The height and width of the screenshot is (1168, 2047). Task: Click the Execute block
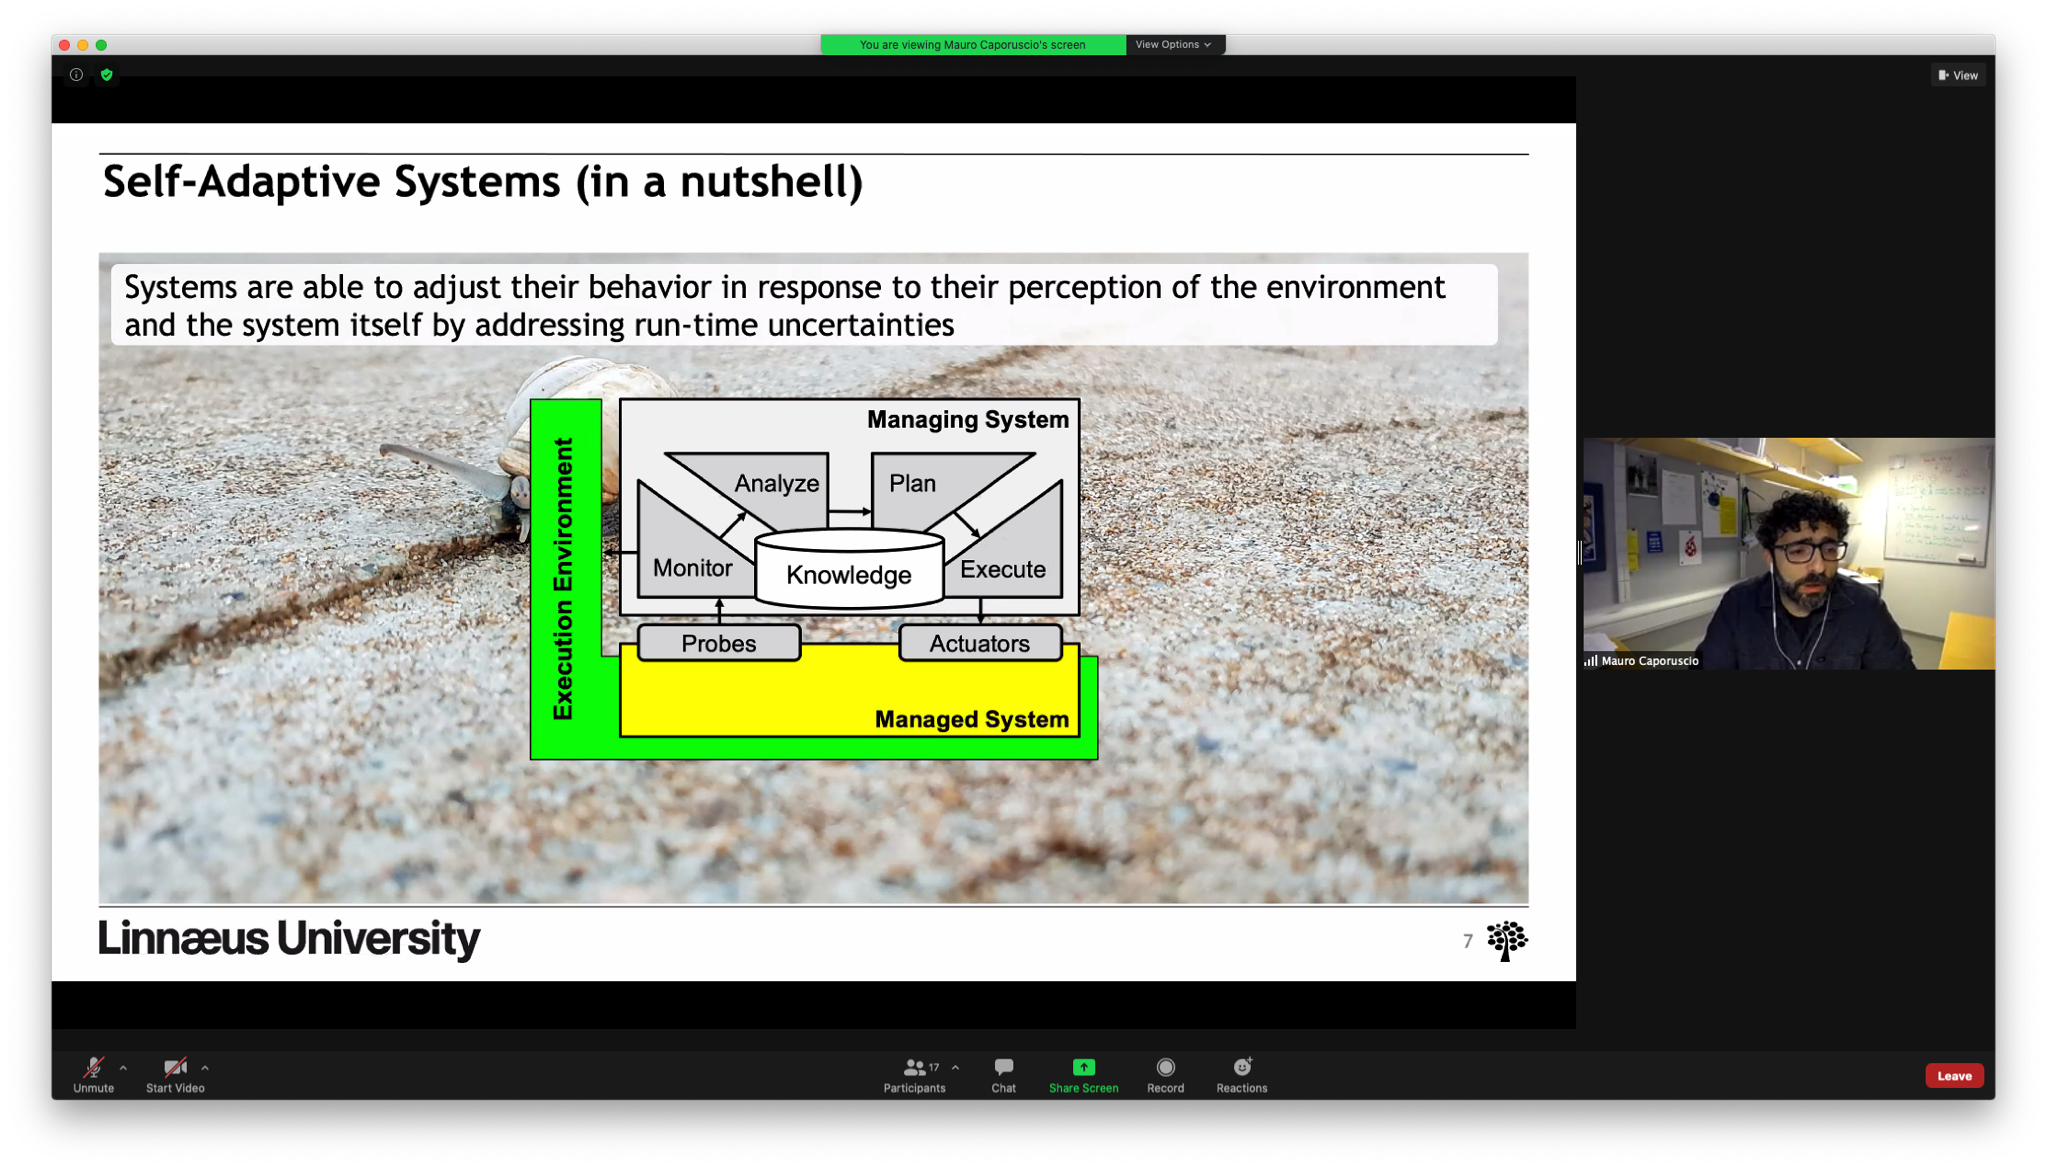pos(1003,569)
